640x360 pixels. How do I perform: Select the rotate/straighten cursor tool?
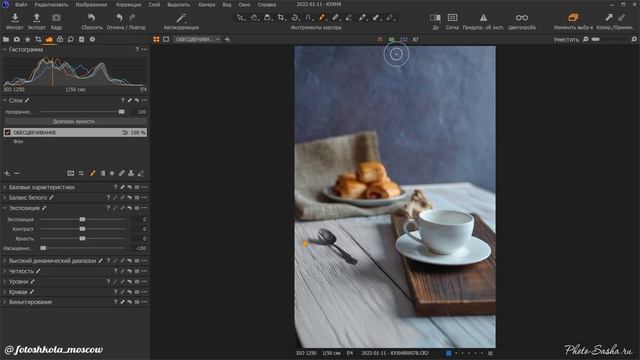pos(295,18)
